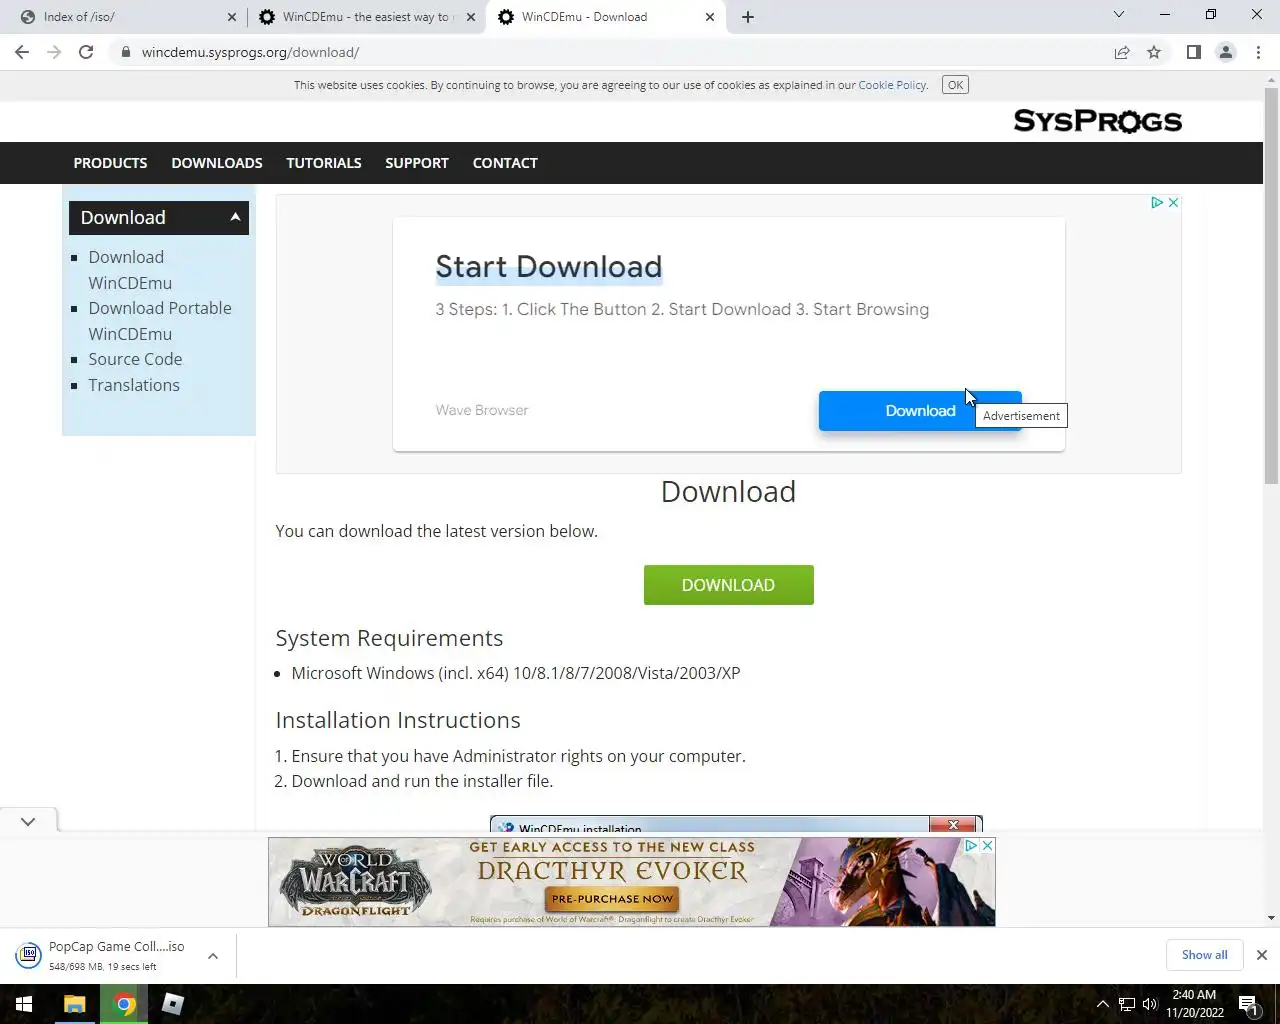
Task: Open a new browser tab
Action: 748,17
